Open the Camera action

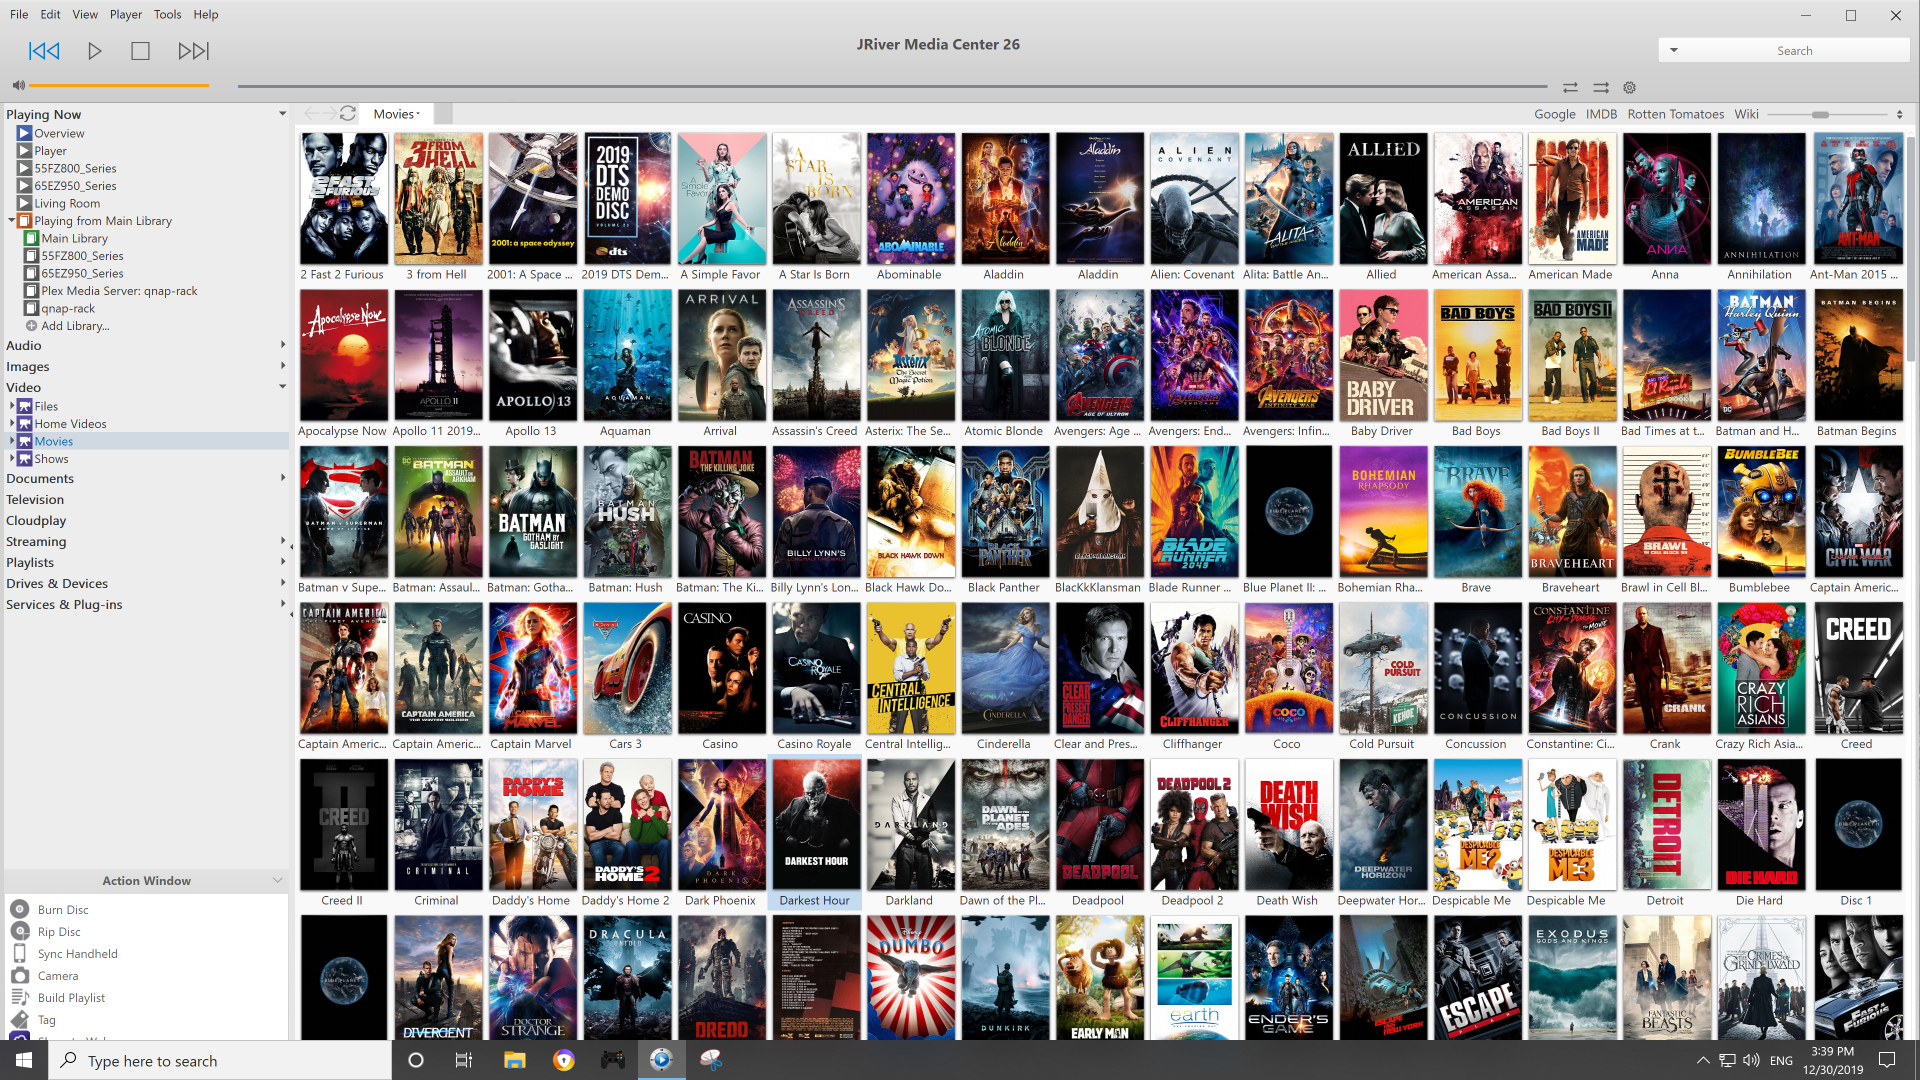[x=57, y=976]
